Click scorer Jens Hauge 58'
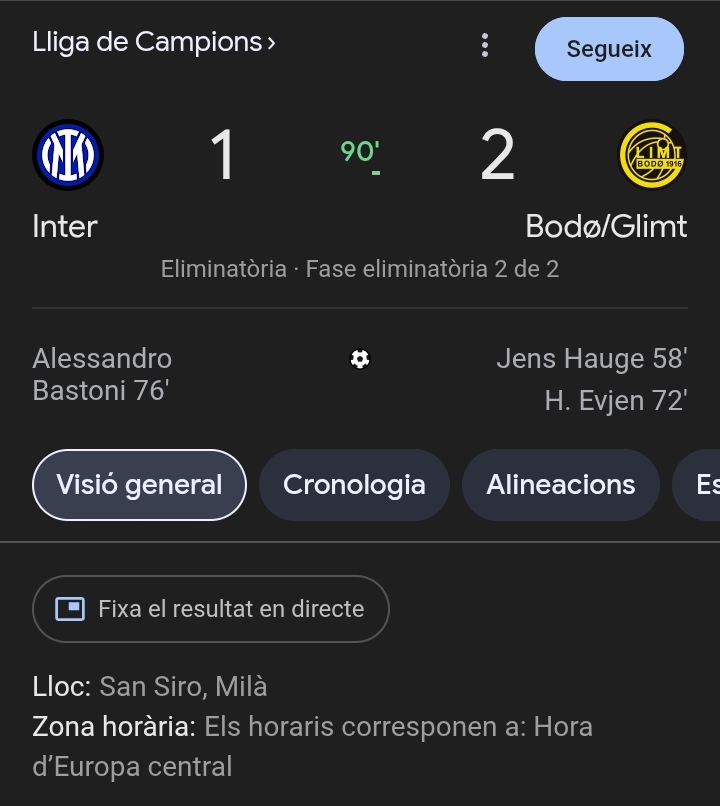720x806 pixels. tap(591, 358)
